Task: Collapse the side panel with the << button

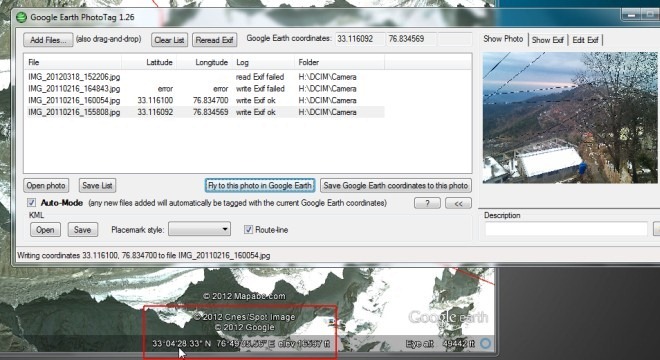Action: pyautogui.click(x=458, y=203)
